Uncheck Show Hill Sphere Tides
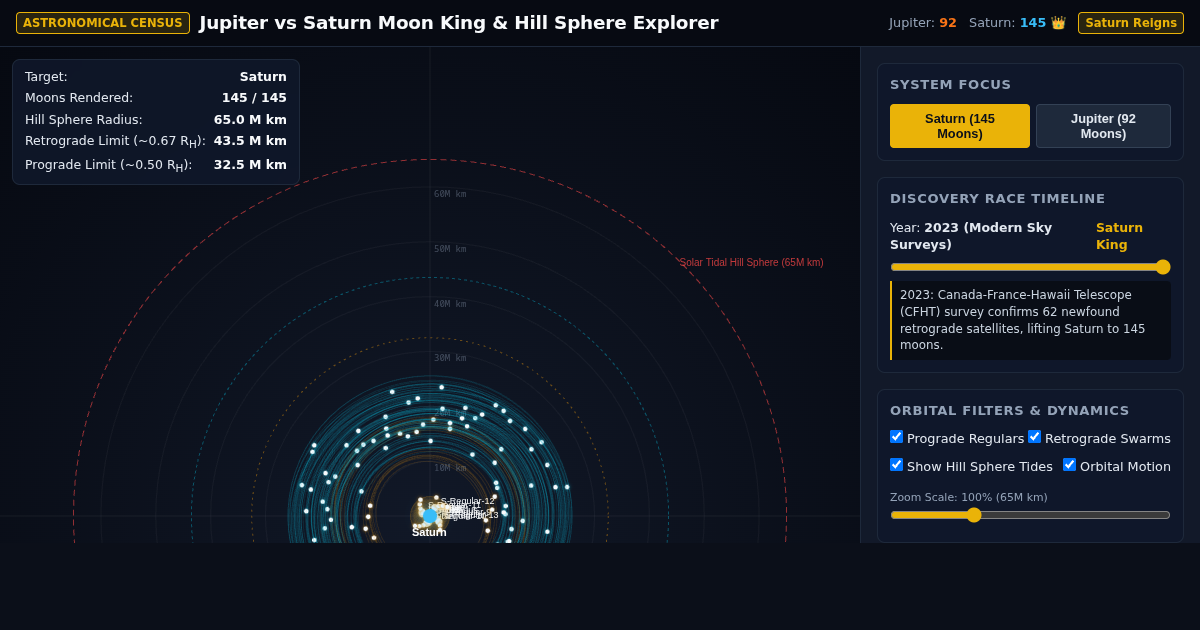 (897, 465)
